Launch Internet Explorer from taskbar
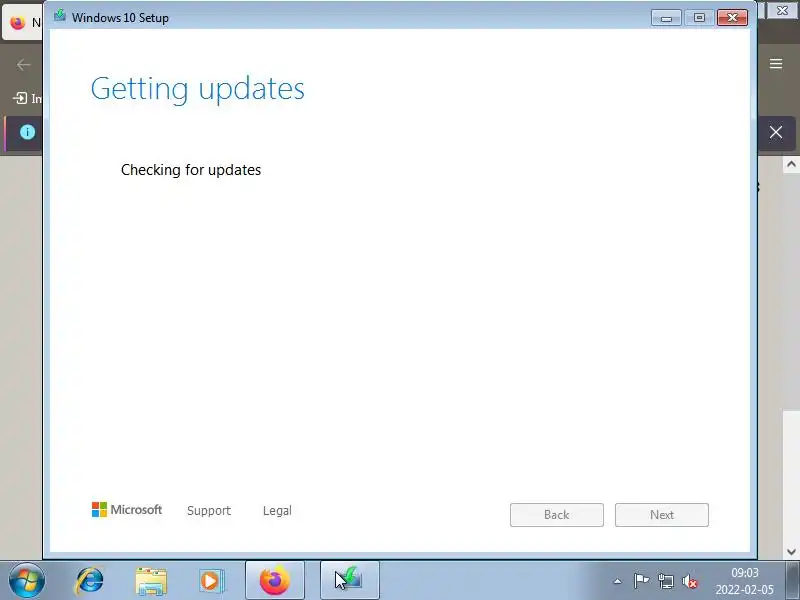 pos(89,581)
